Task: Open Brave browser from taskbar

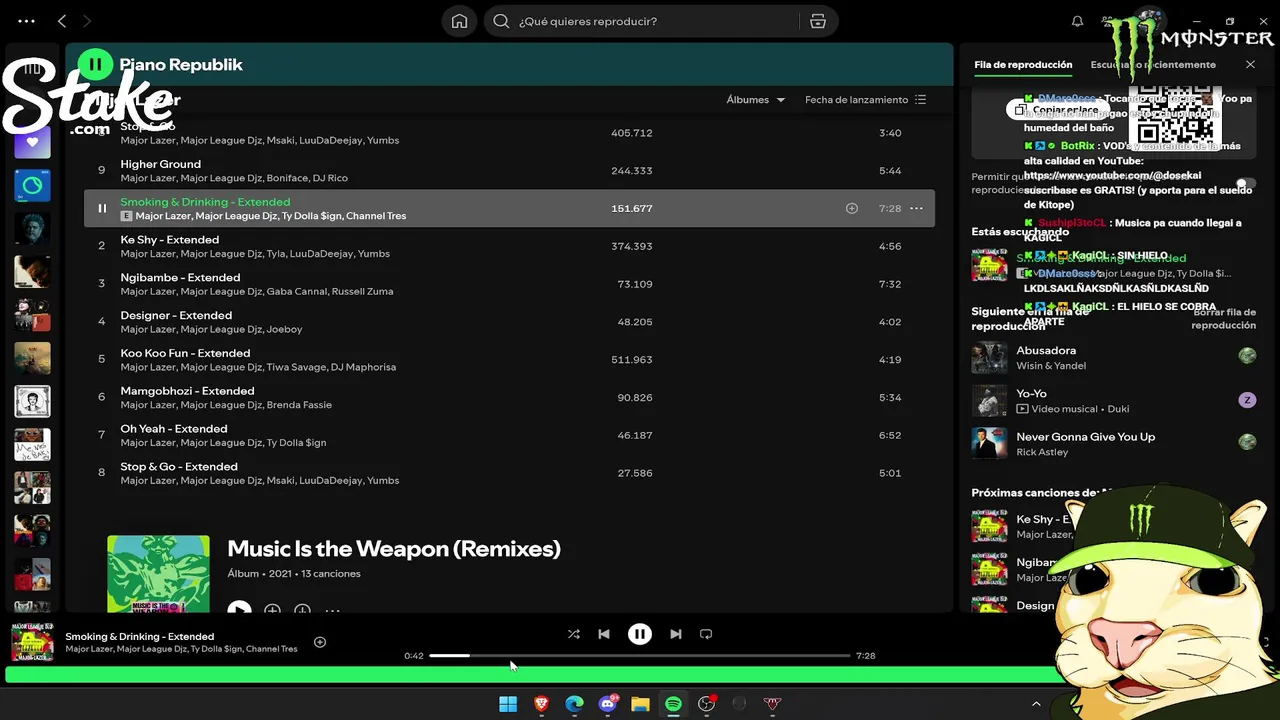Action: click(x=541, y=704)
